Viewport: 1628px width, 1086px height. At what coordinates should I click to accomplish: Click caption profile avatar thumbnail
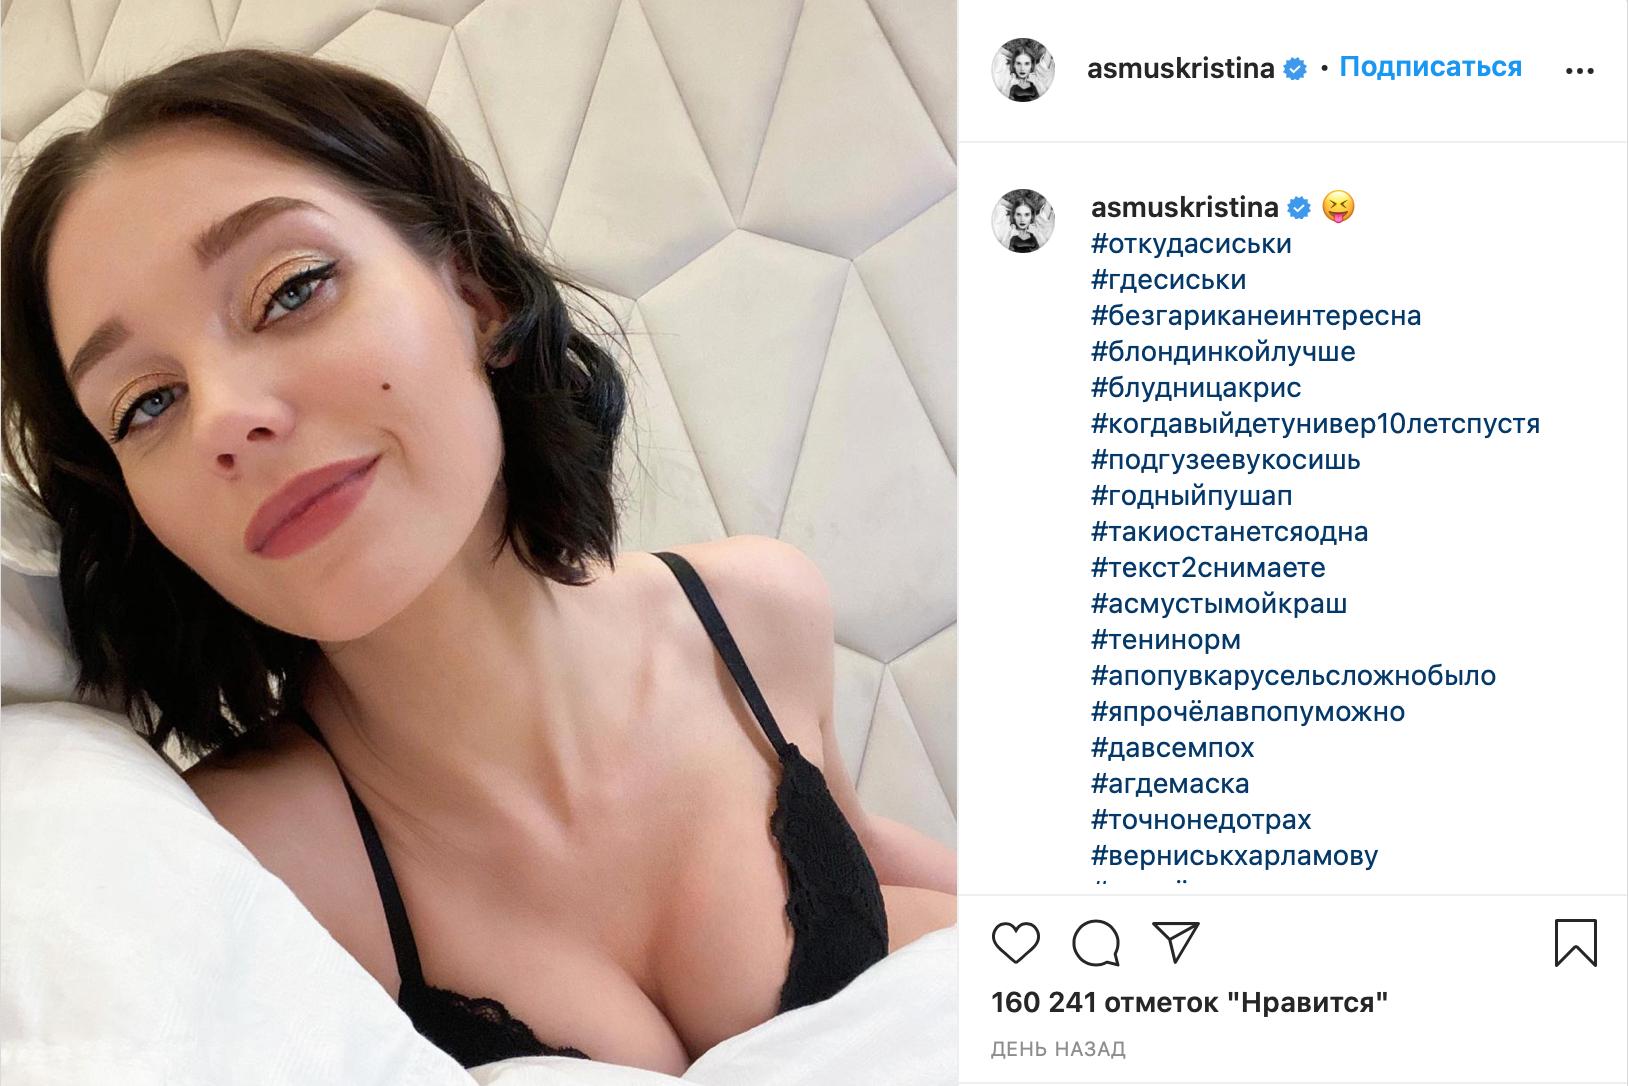(1023, 220)
